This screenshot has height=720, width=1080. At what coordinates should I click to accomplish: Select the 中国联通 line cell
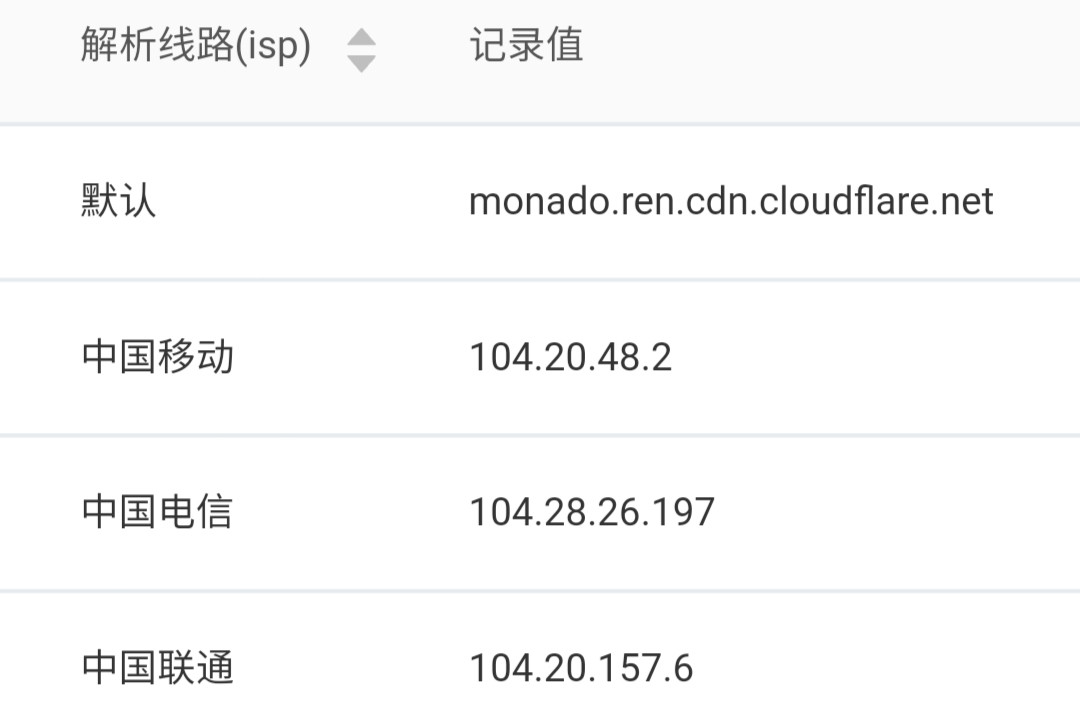[158, 668]
